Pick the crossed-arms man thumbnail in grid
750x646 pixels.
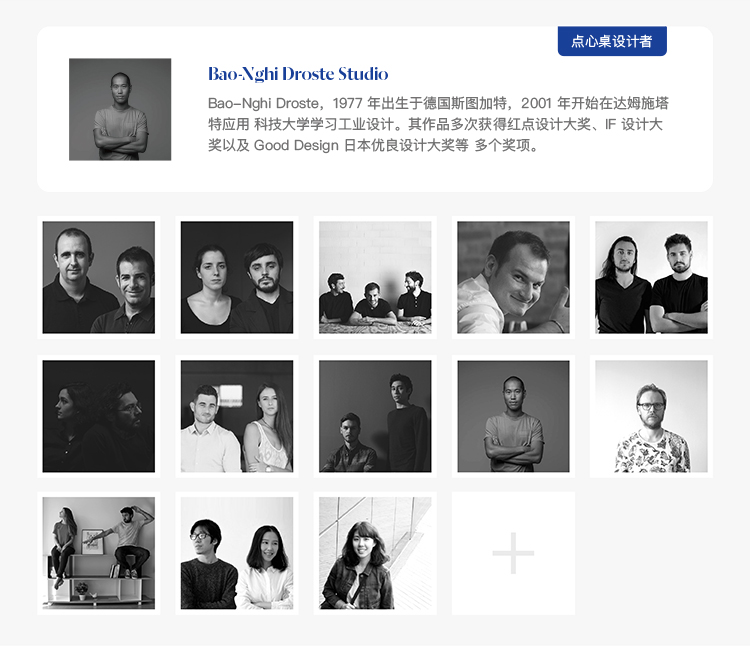pos(513,416)
